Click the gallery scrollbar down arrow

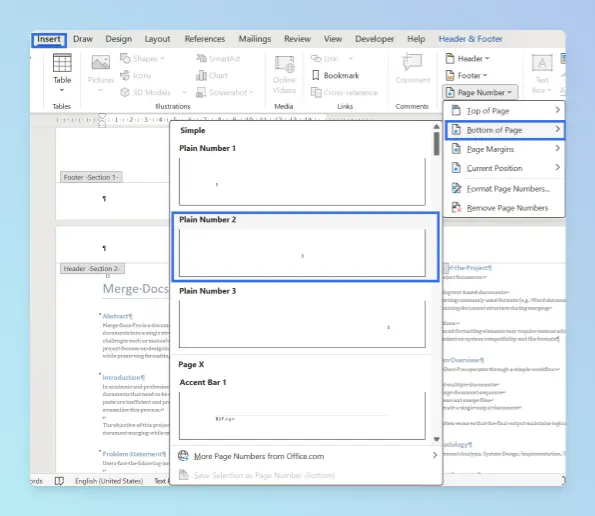pos(436,439)
